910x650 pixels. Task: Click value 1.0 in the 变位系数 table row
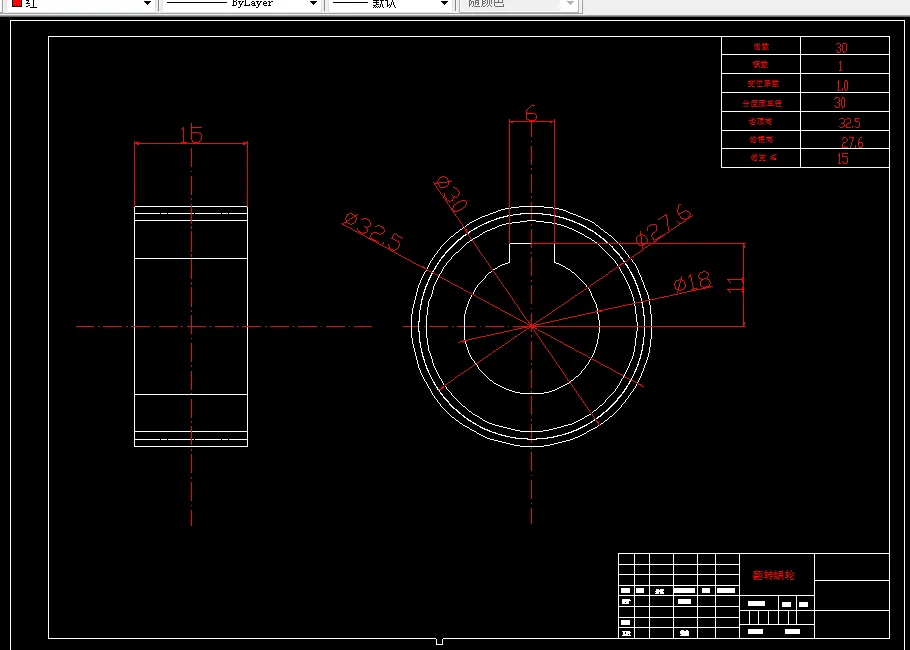pyautogui.click(x=842, y=86)
